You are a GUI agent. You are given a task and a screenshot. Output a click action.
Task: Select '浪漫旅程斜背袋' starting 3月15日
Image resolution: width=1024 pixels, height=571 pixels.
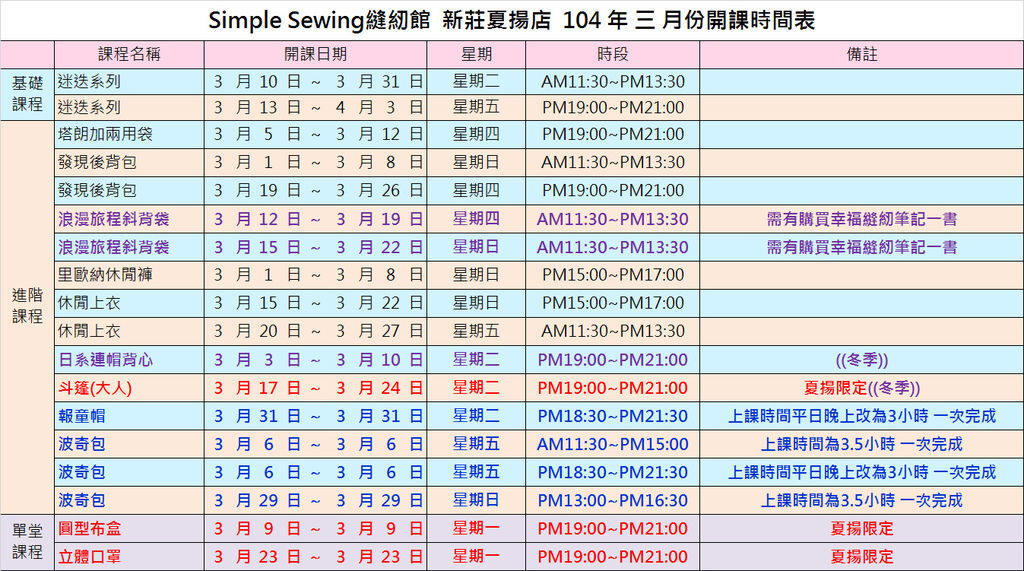click(x=114, y=247)
